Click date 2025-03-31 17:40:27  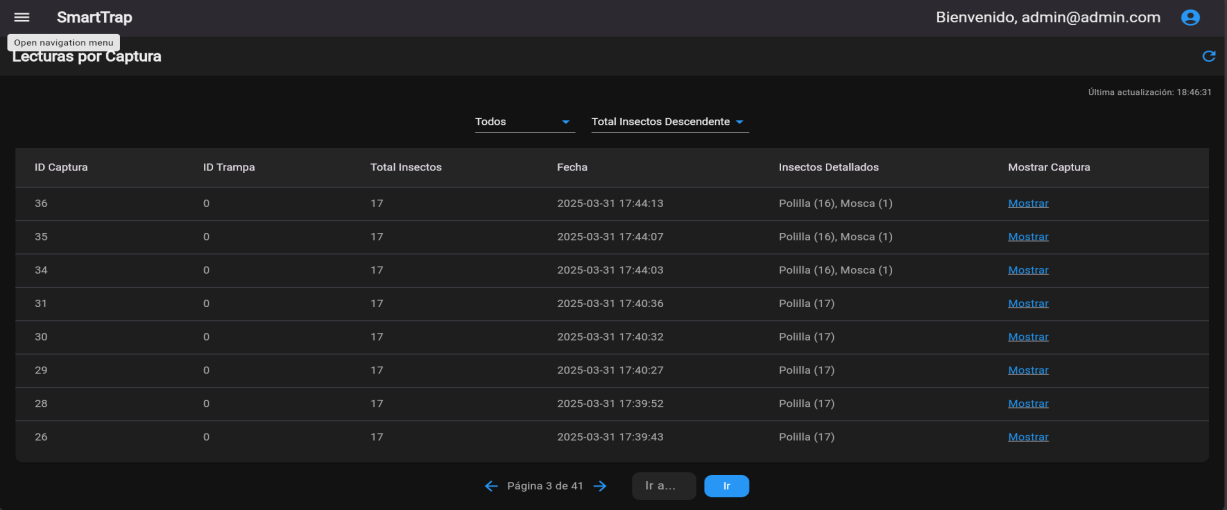point(610,370)
